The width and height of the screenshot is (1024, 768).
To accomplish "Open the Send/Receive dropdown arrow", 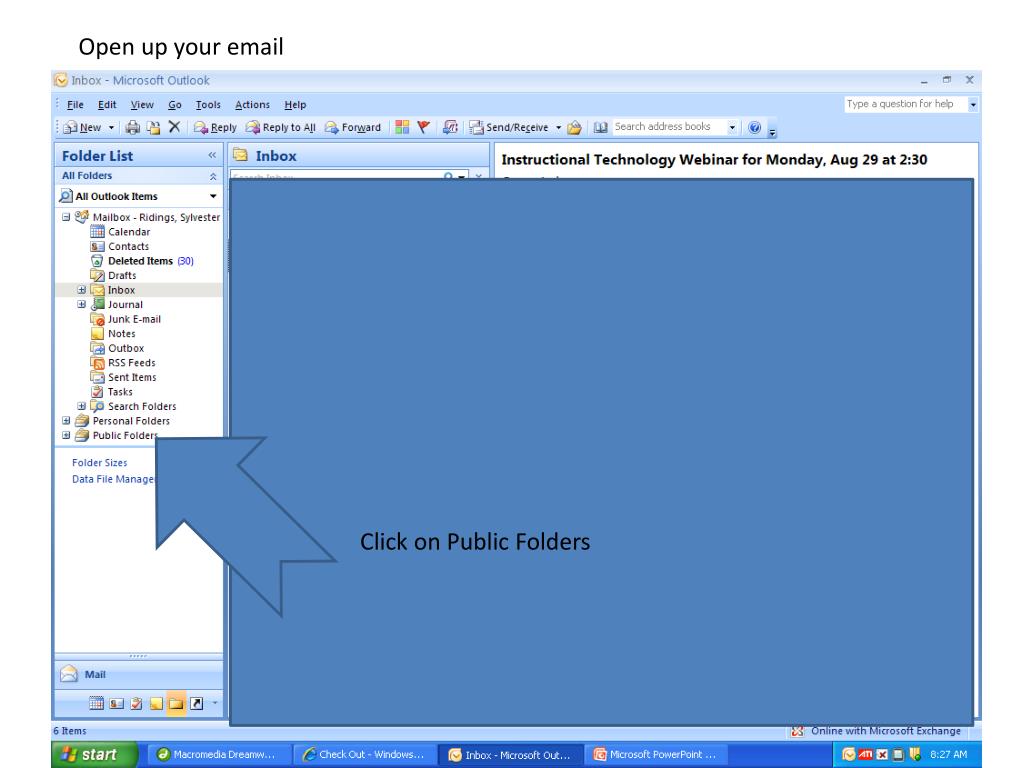I will point(558,127).
